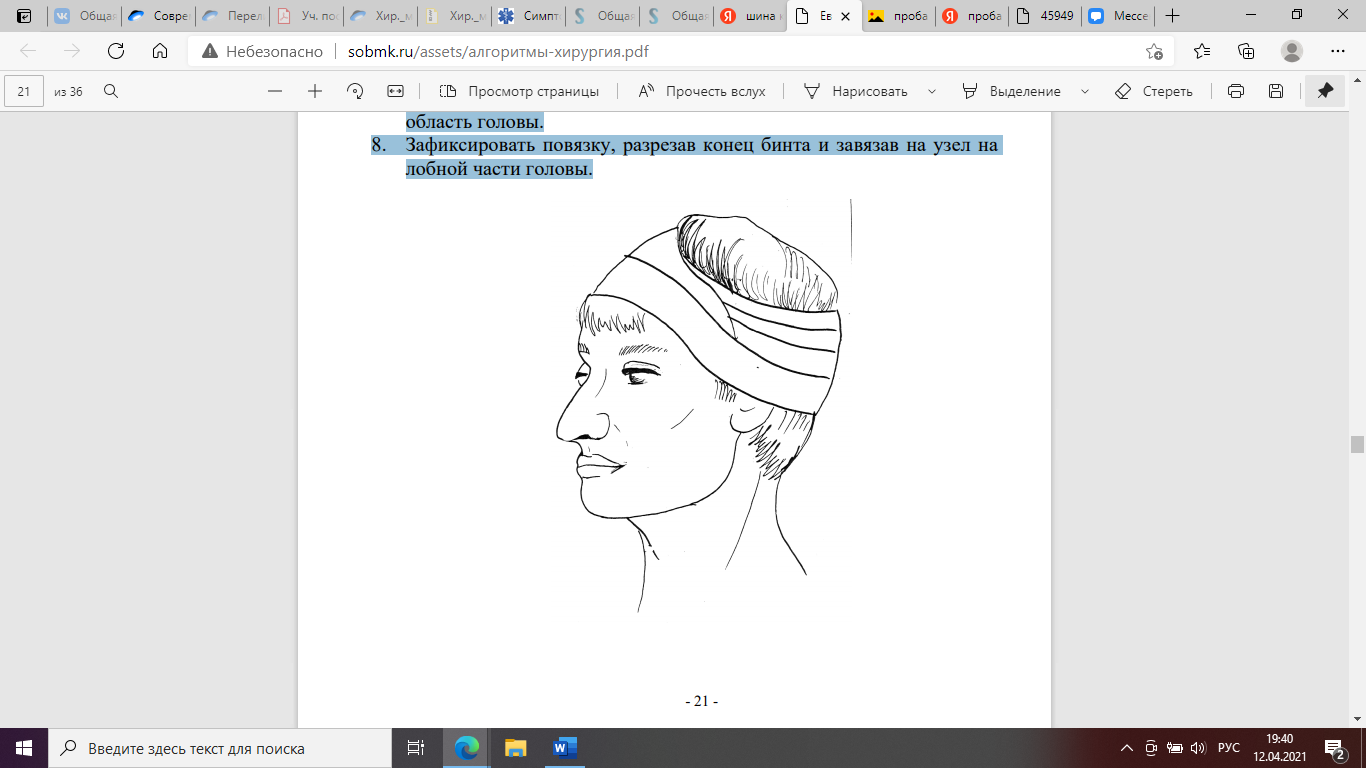Click the zoom out minus icon
The image size is (1366, 768).
point(275,91)
